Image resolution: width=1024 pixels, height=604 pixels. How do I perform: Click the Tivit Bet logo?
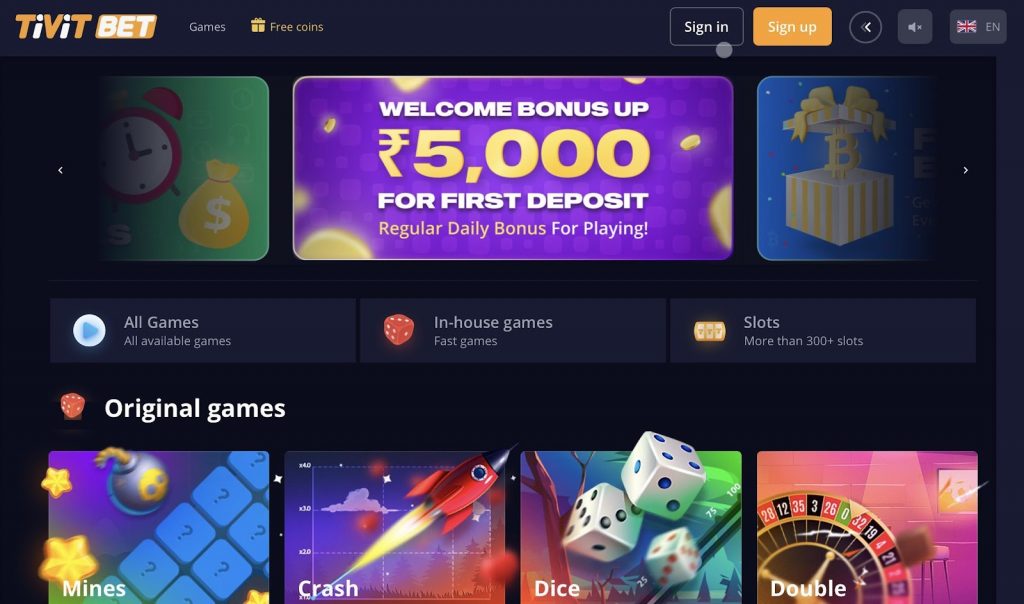click(x=86, y=27)
